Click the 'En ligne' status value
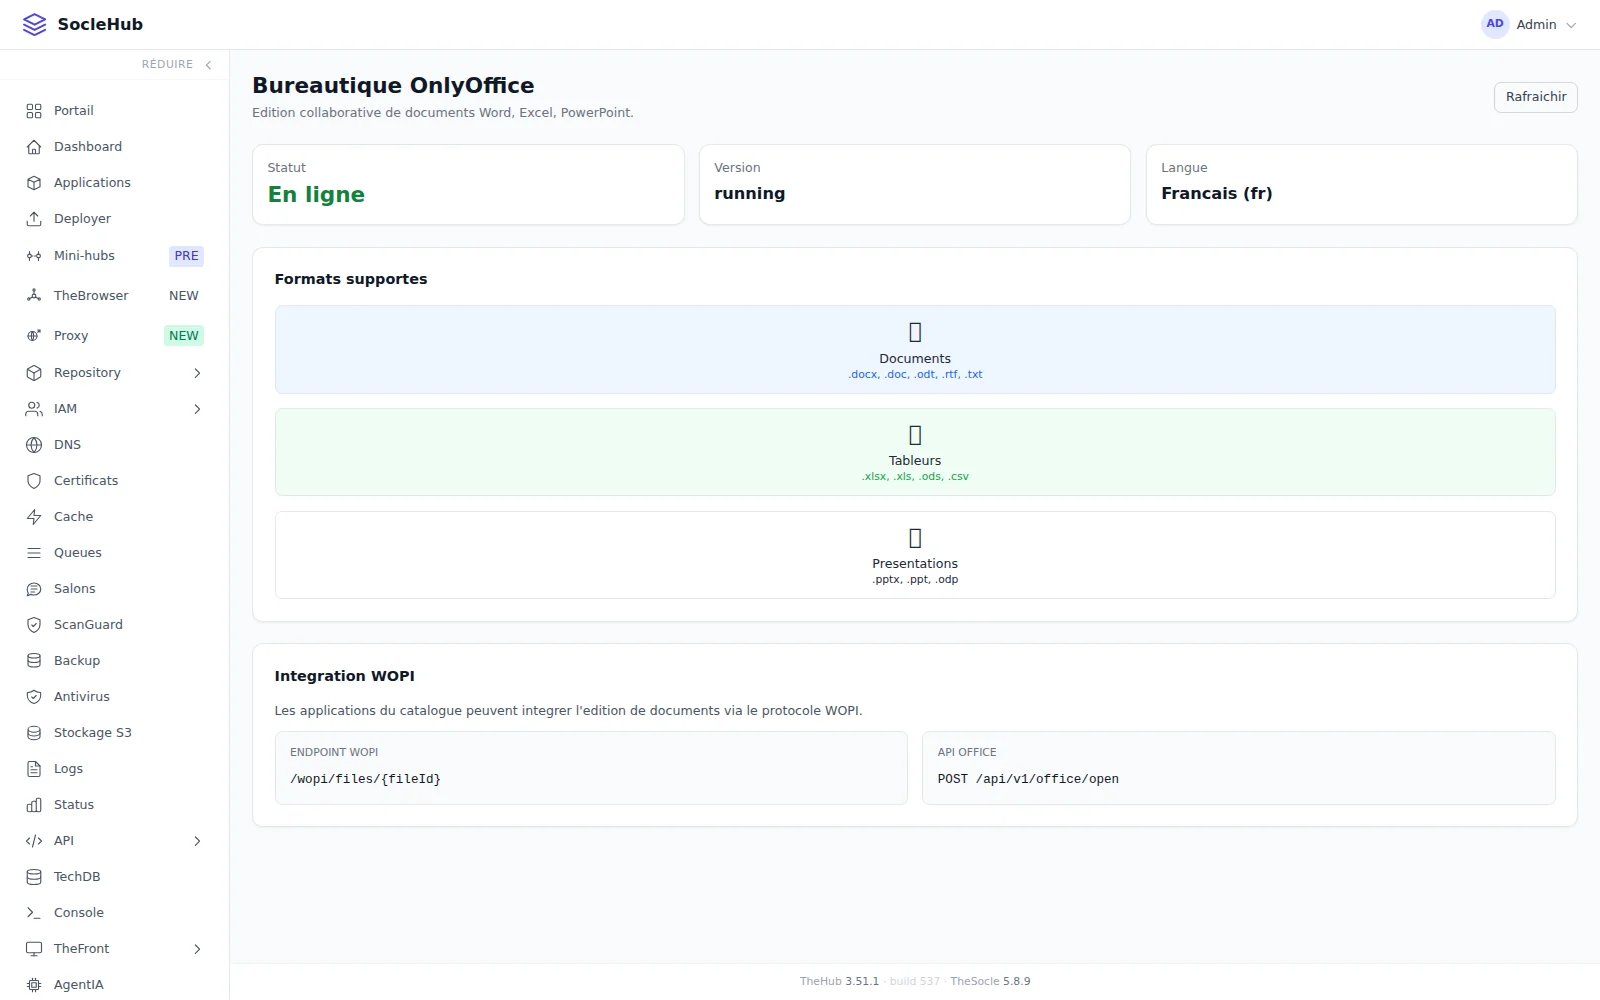The width and height of the screenshot is (1600, 1000). tap(316, 194)
